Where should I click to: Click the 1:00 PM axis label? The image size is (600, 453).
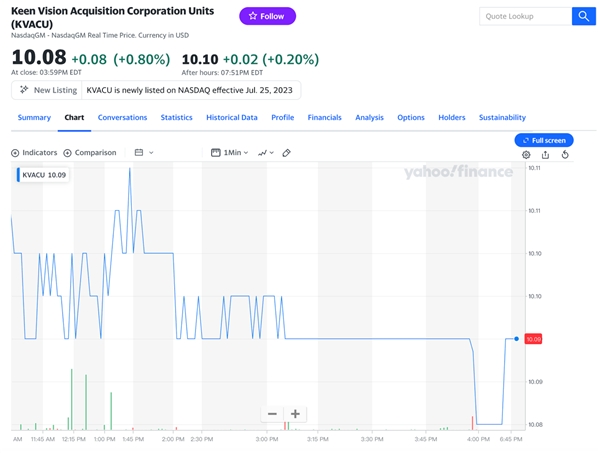coord(104,439)
